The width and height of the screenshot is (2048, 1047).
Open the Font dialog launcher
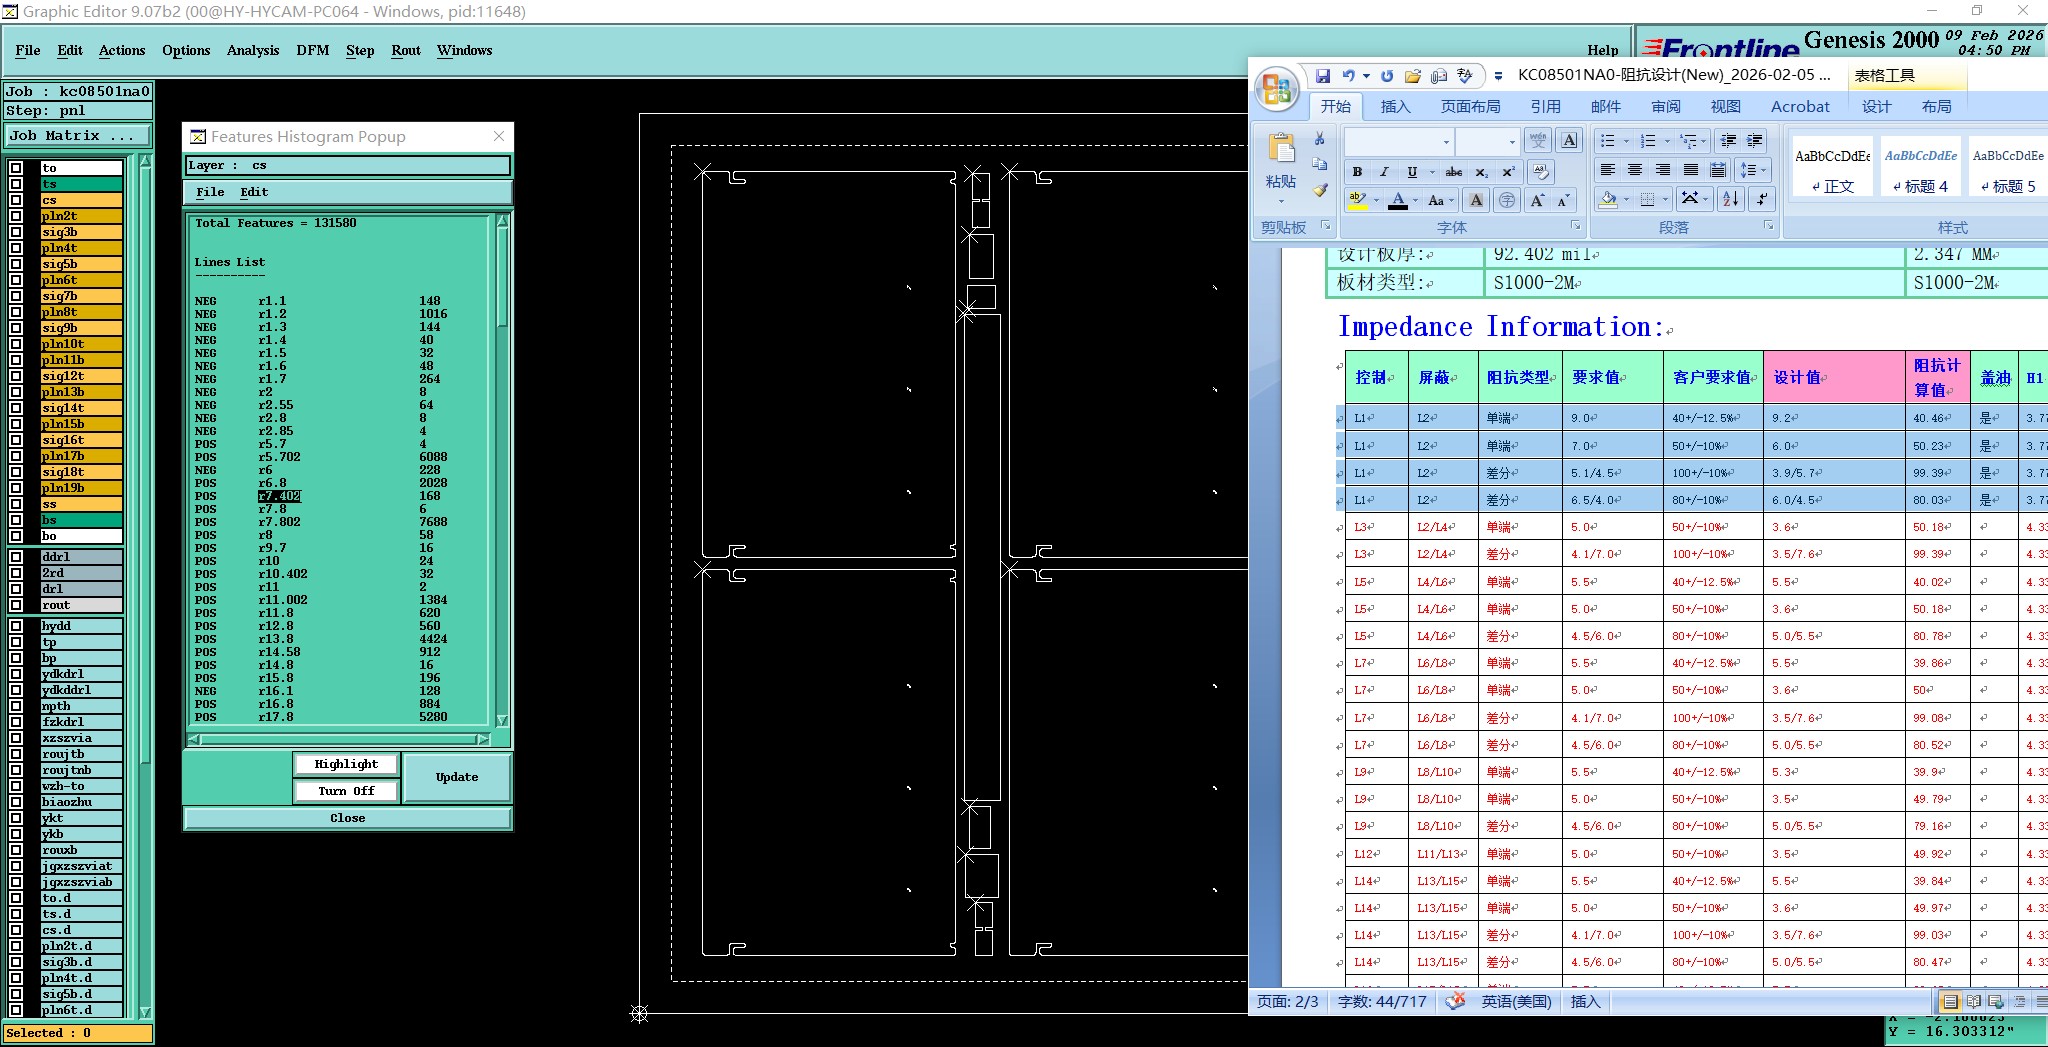(1576, 227)
